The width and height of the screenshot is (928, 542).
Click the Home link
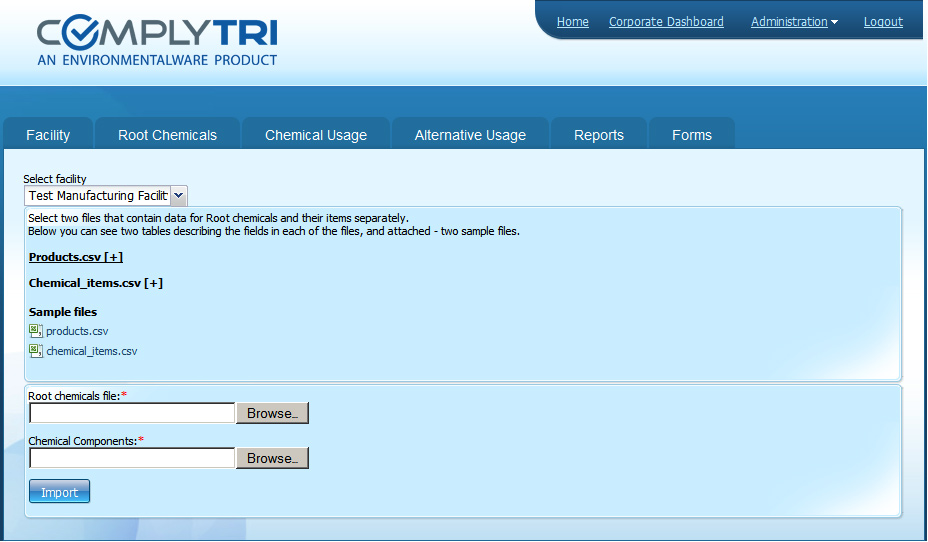click(x=573, y=22)
